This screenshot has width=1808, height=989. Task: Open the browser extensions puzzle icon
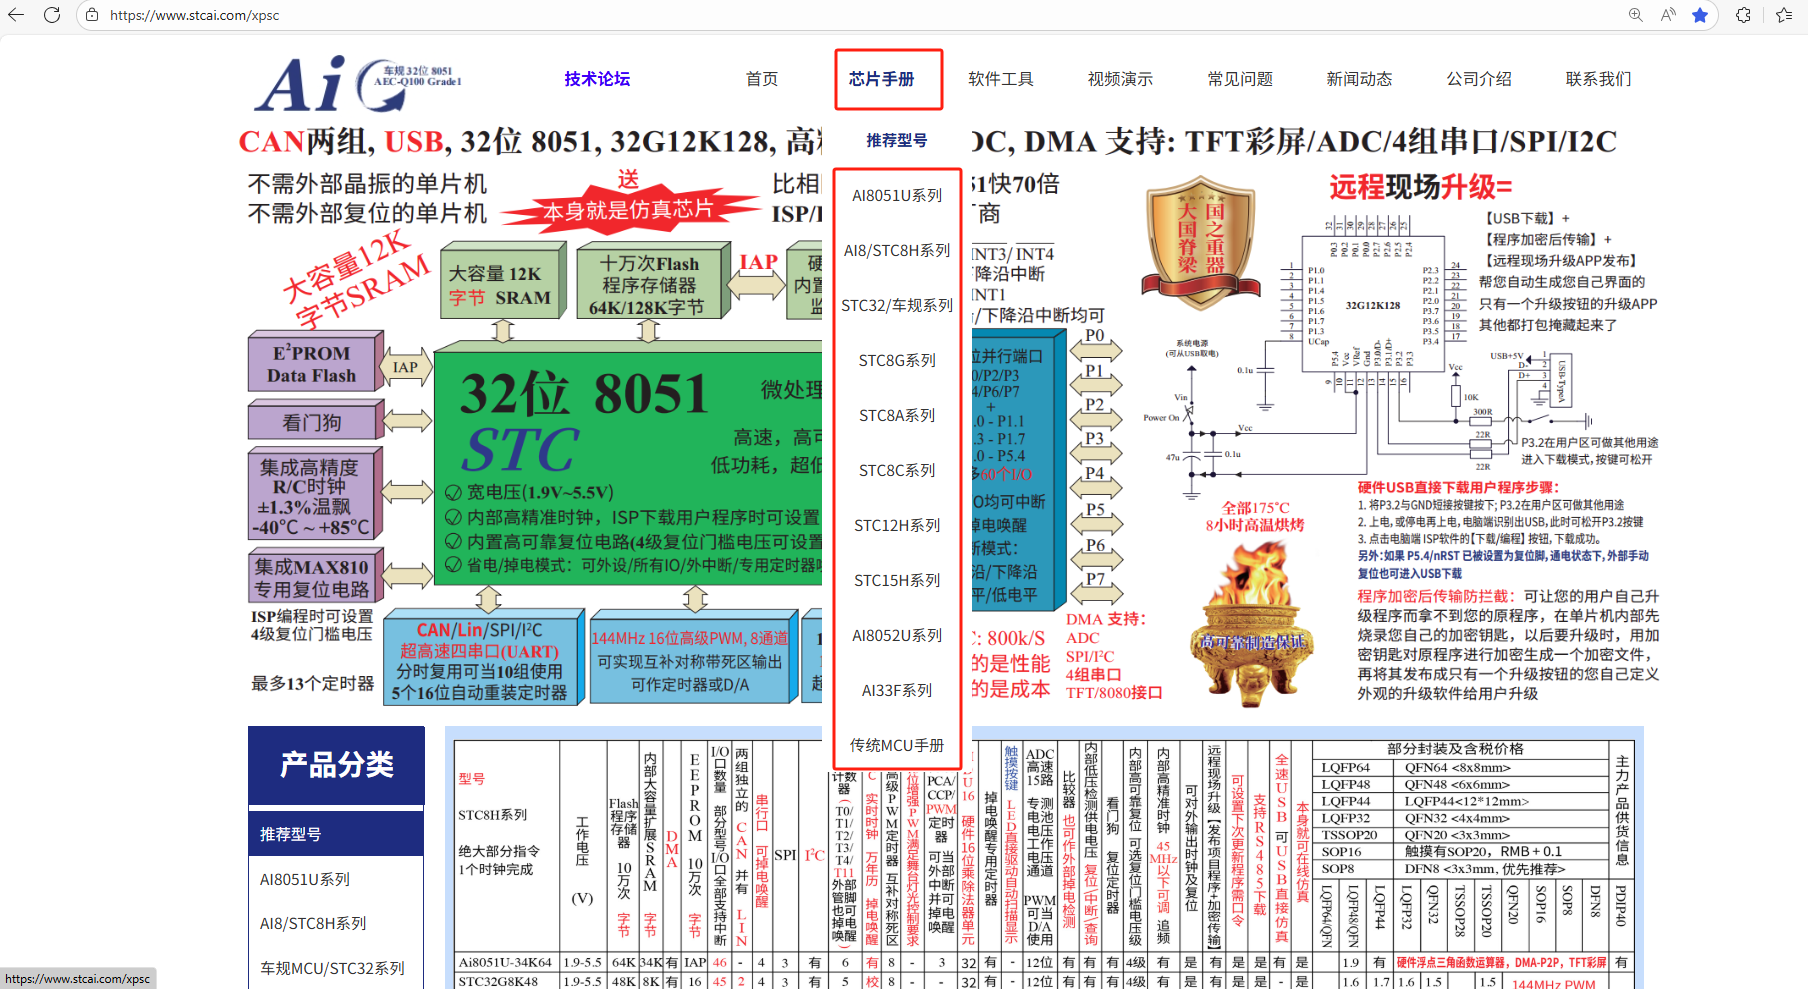click(1744, 15)
